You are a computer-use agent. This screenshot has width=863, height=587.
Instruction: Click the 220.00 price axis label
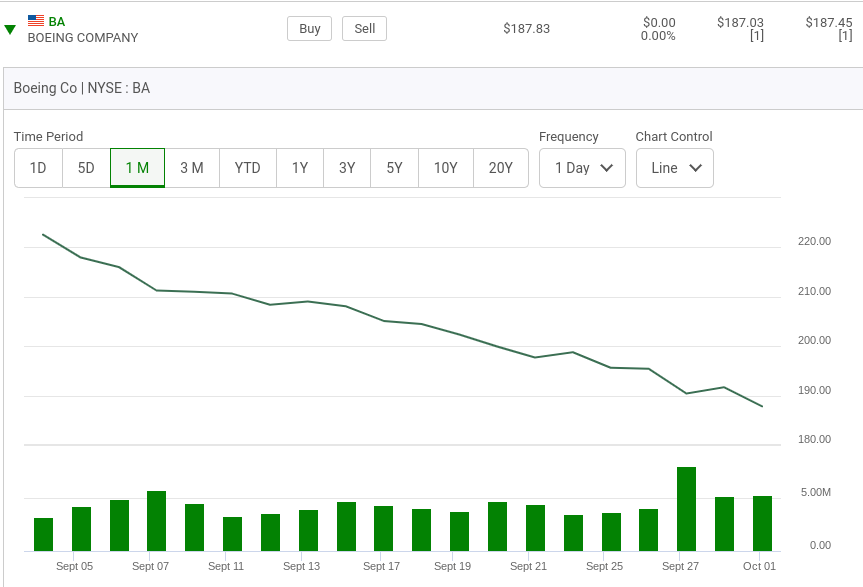[x=815, y=242]
